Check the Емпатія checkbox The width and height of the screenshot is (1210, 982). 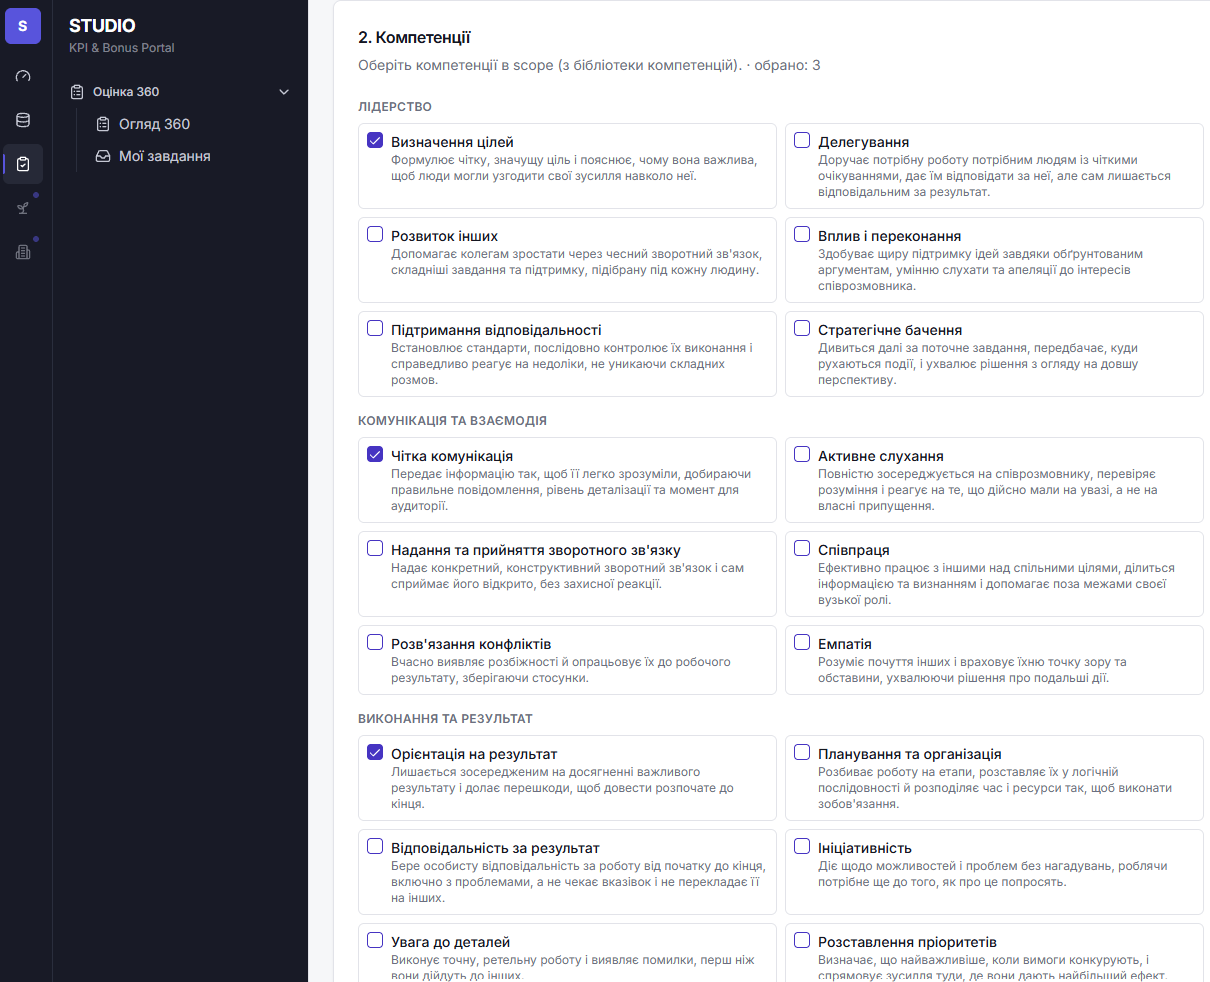[x=802, y=643]
